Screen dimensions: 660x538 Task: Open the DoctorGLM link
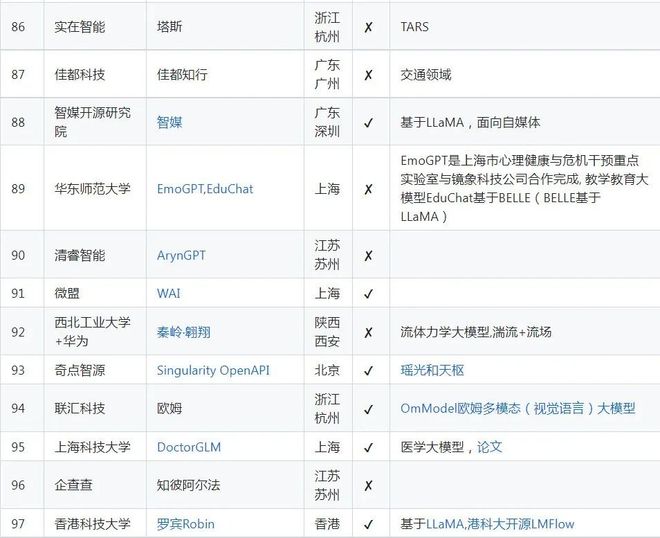point(189,447)
